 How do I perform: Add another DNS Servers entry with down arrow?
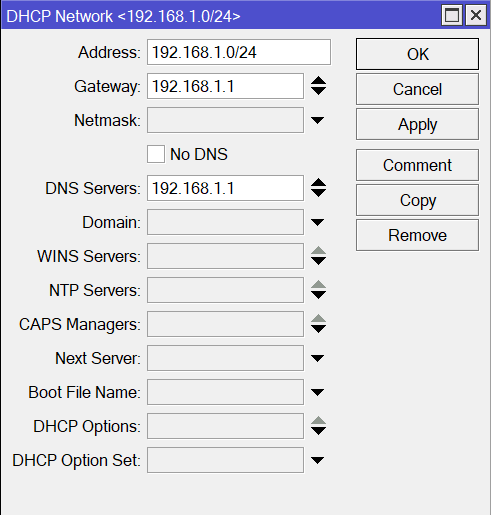[x=318, y=193]
